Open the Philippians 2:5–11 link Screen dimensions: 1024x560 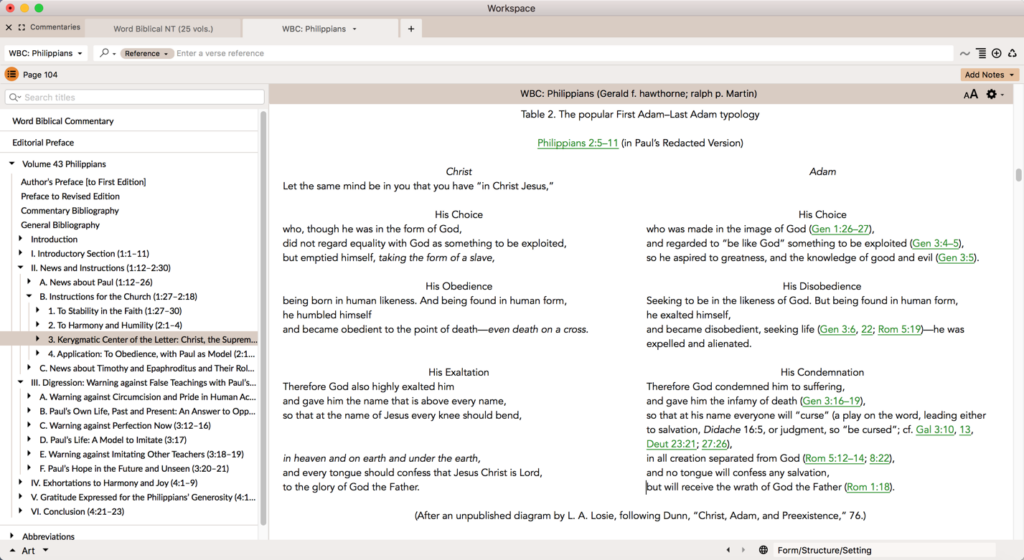(x=577, y=143)
